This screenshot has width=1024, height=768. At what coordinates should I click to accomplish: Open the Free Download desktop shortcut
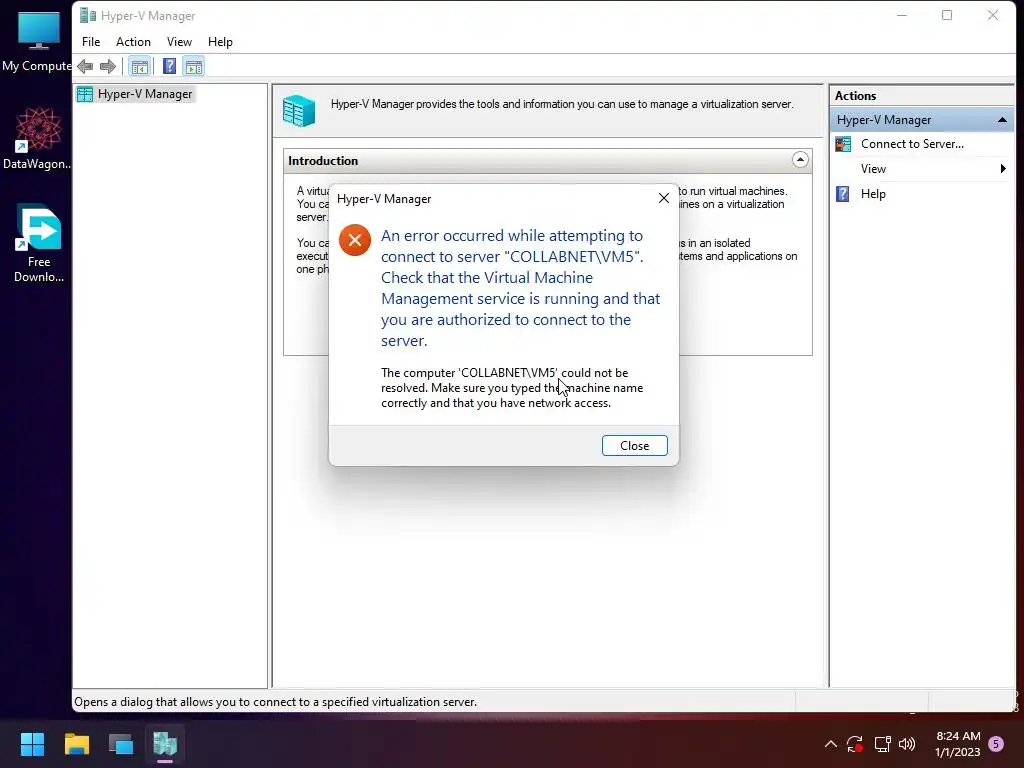coord(39,243)
